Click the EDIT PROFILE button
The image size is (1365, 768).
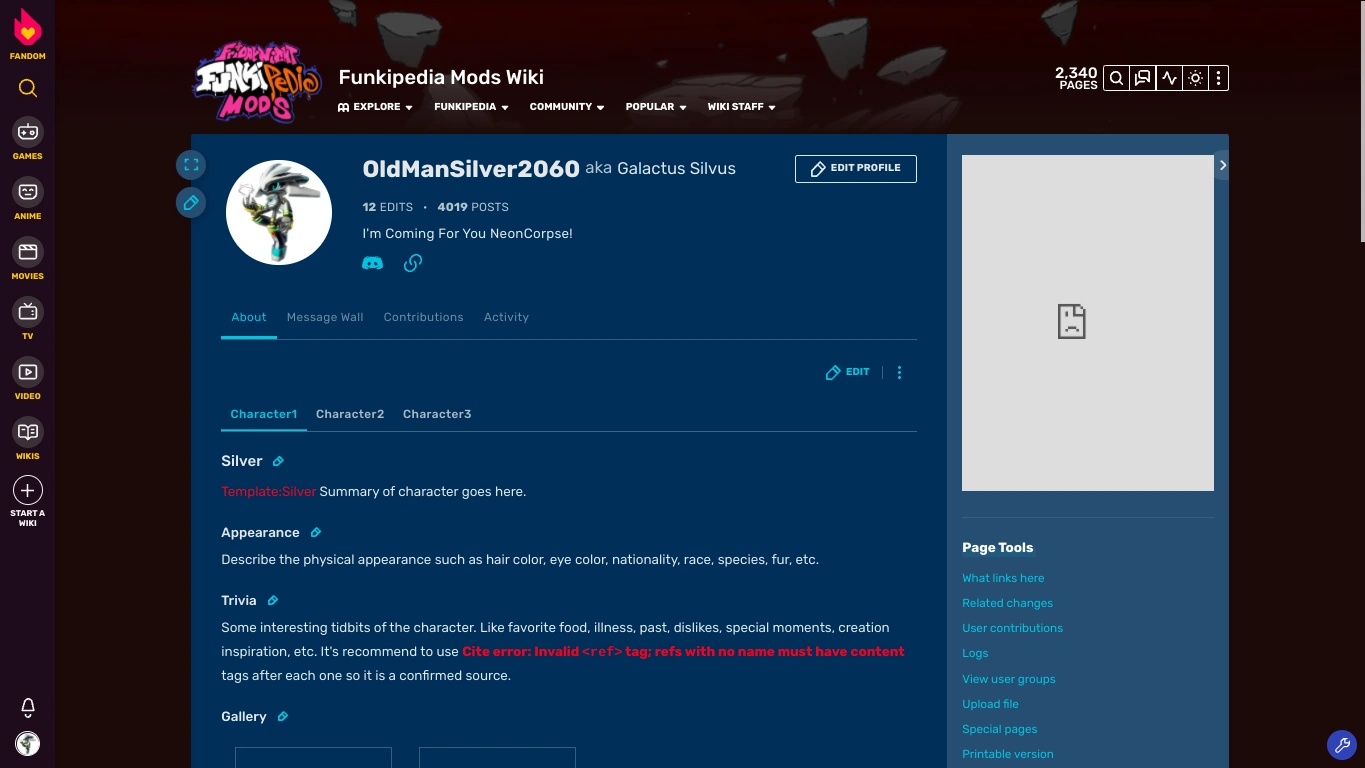855,168
